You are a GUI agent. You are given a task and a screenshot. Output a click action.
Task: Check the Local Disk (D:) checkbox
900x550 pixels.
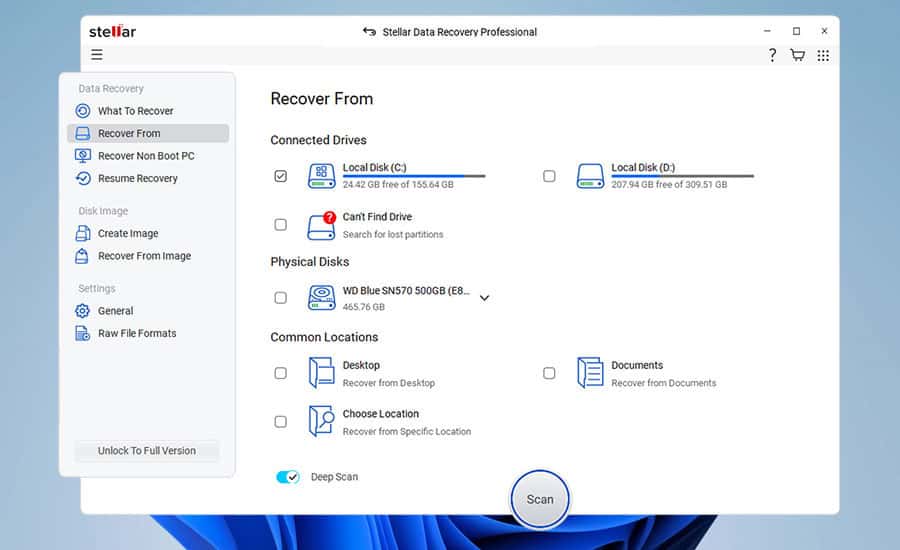pos(549,176)
